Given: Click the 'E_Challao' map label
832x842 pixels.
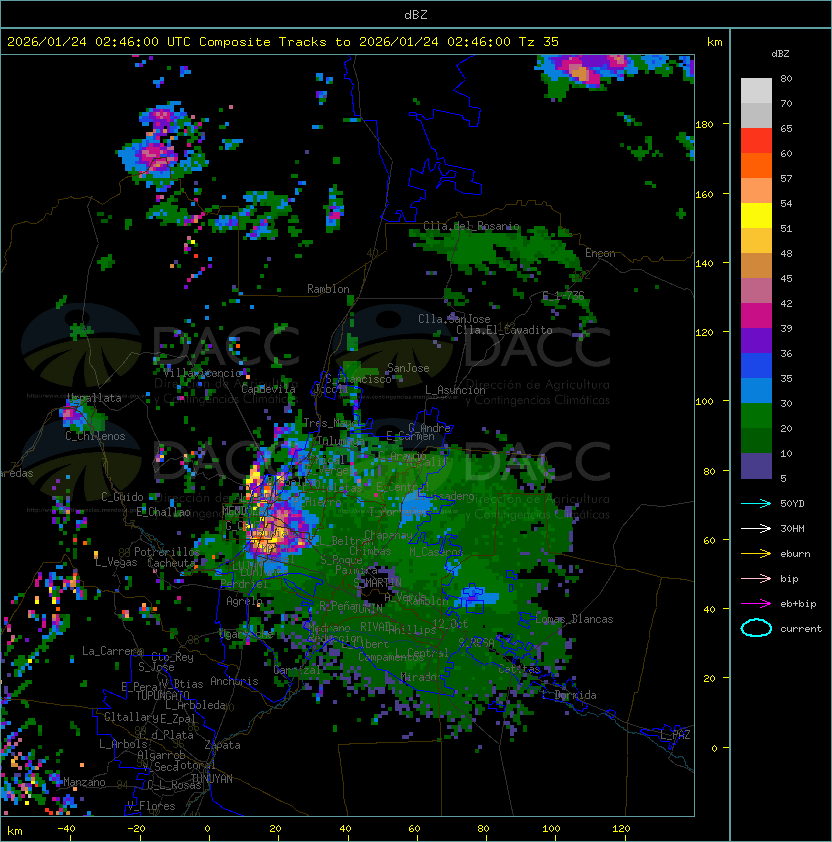Looking at the screenshot, I should click(x=163, y=512).
